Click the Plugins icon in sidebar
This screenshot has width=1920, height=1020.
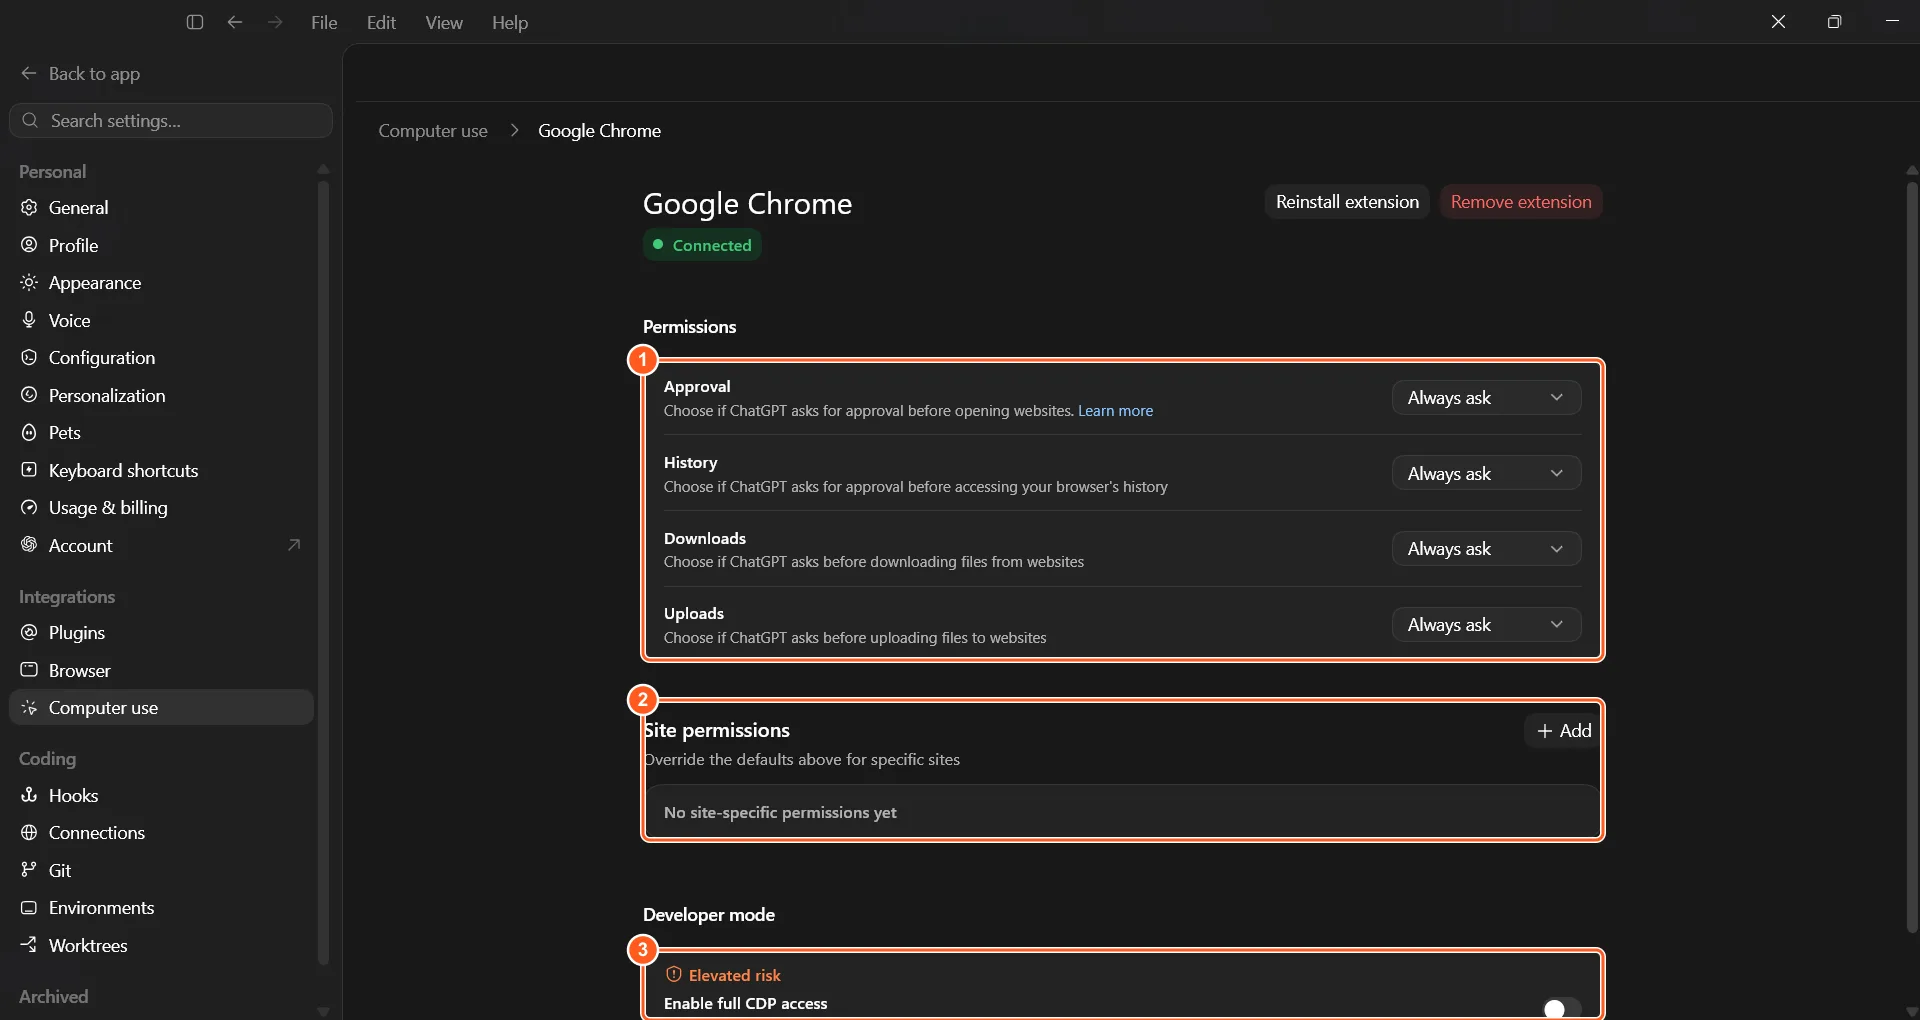click(x=29, y=632)
